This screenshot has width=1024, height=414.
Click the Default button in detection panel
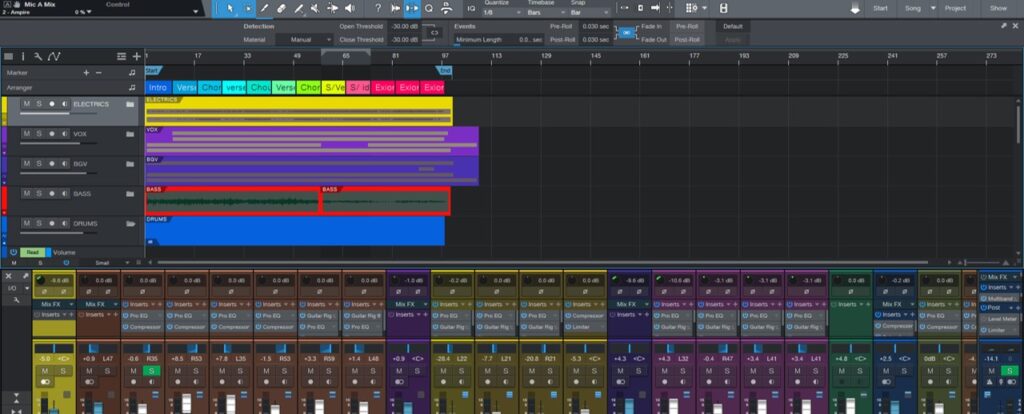pos(733,26)
